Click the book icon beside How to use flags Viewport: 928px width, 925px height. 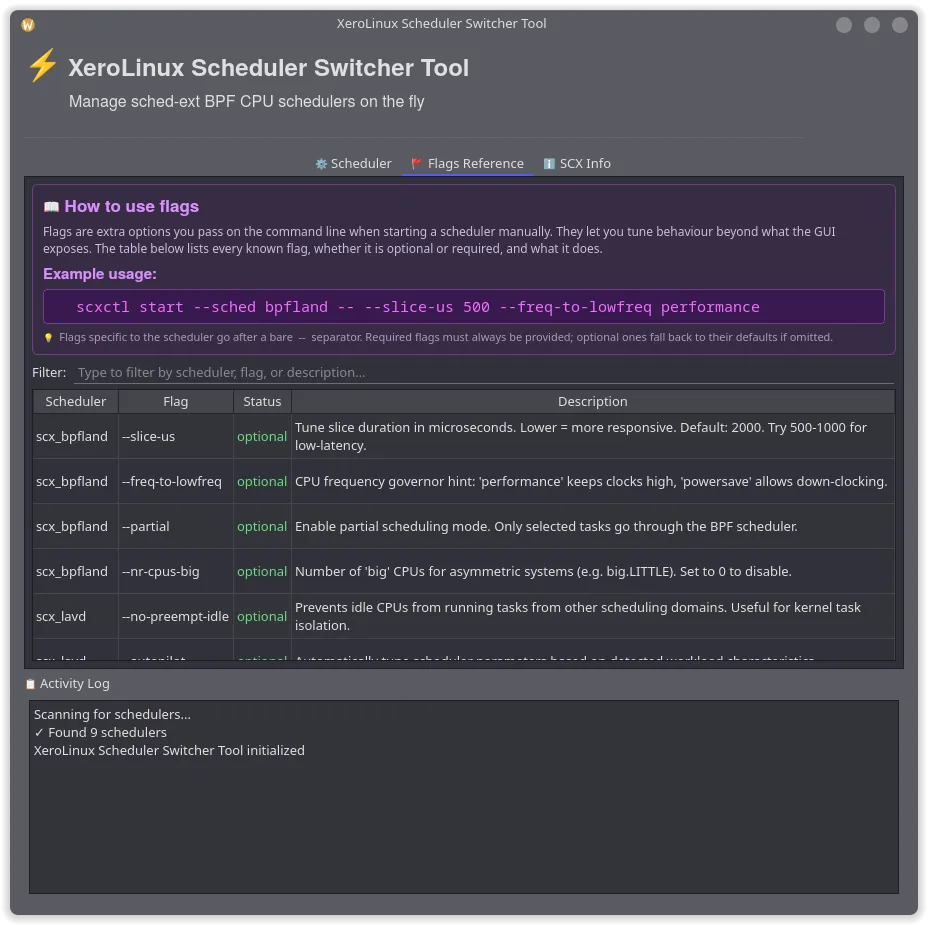(51, 207)
